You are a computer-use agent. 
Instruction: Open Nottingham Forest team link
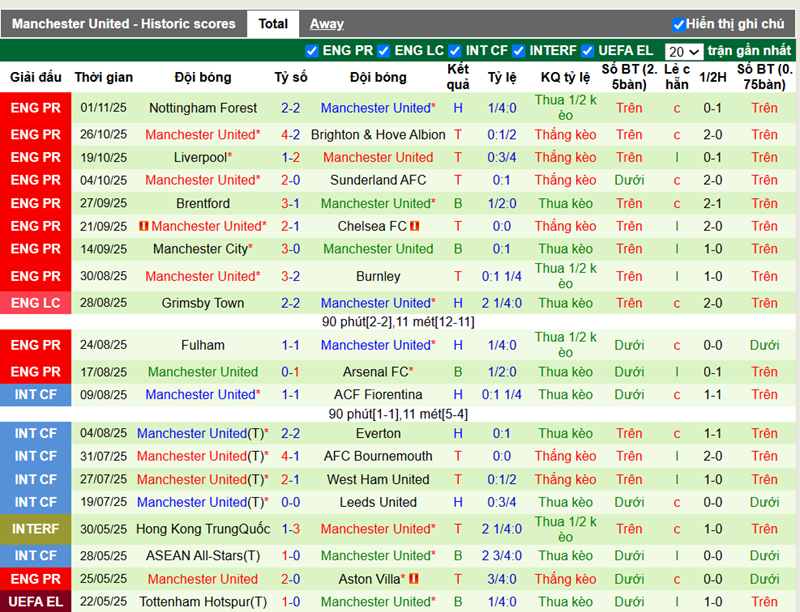[x=203, y=108]
